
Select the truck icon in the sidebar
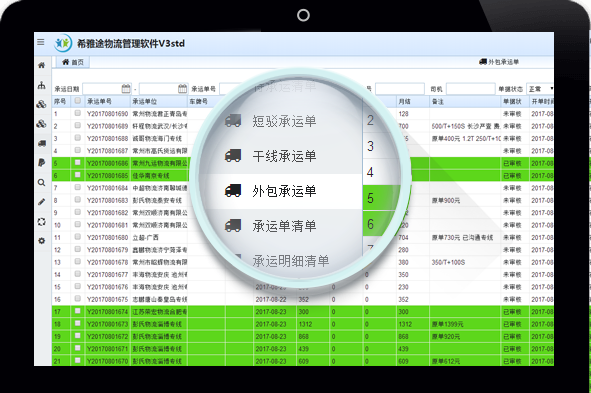tap(42, 143)
